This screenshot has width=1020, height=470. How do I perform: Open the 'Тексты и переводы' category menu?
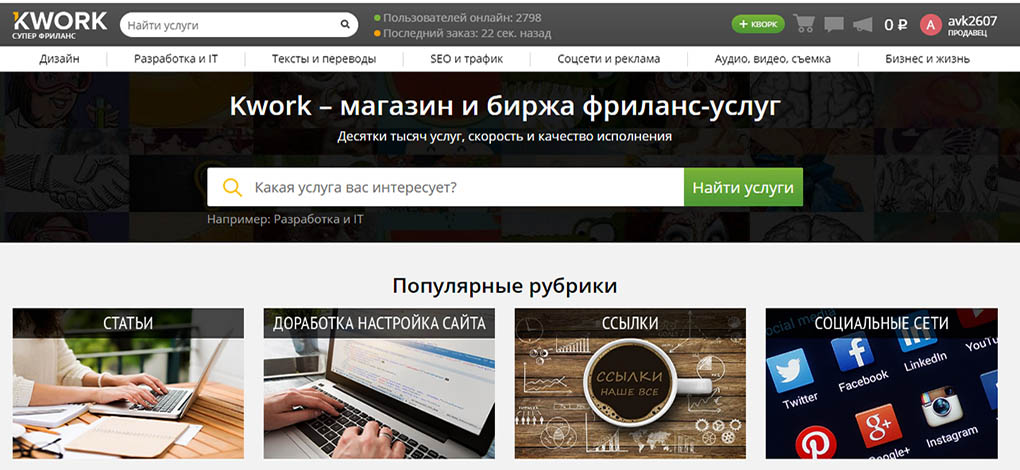(324, 59)
